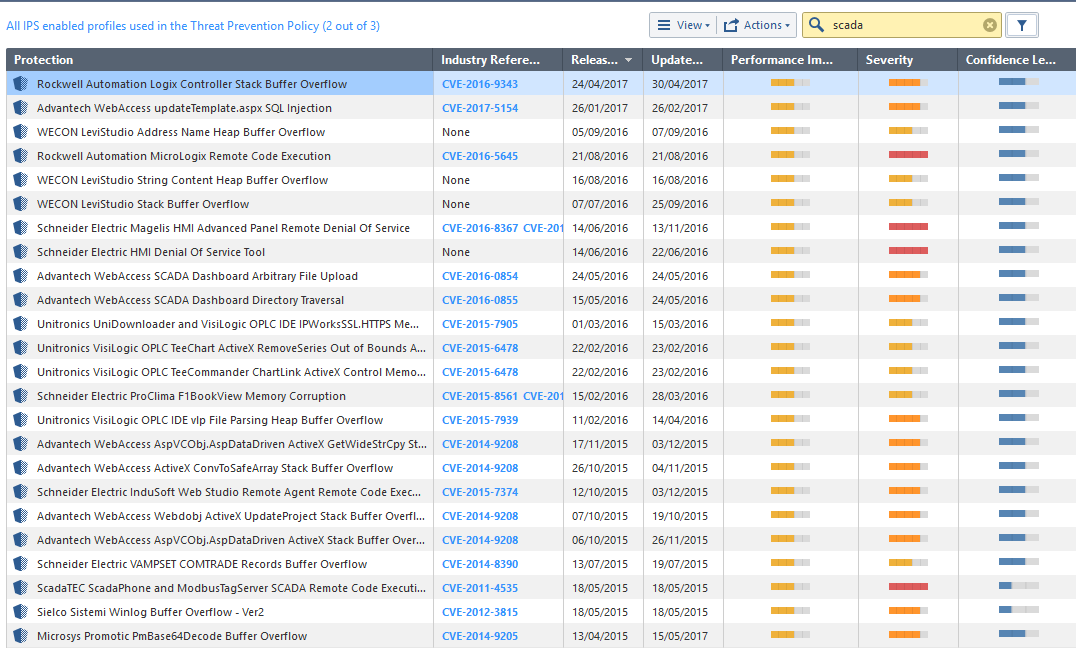
Task: Click in the scada search field
Action: click(x=902, y=25)
